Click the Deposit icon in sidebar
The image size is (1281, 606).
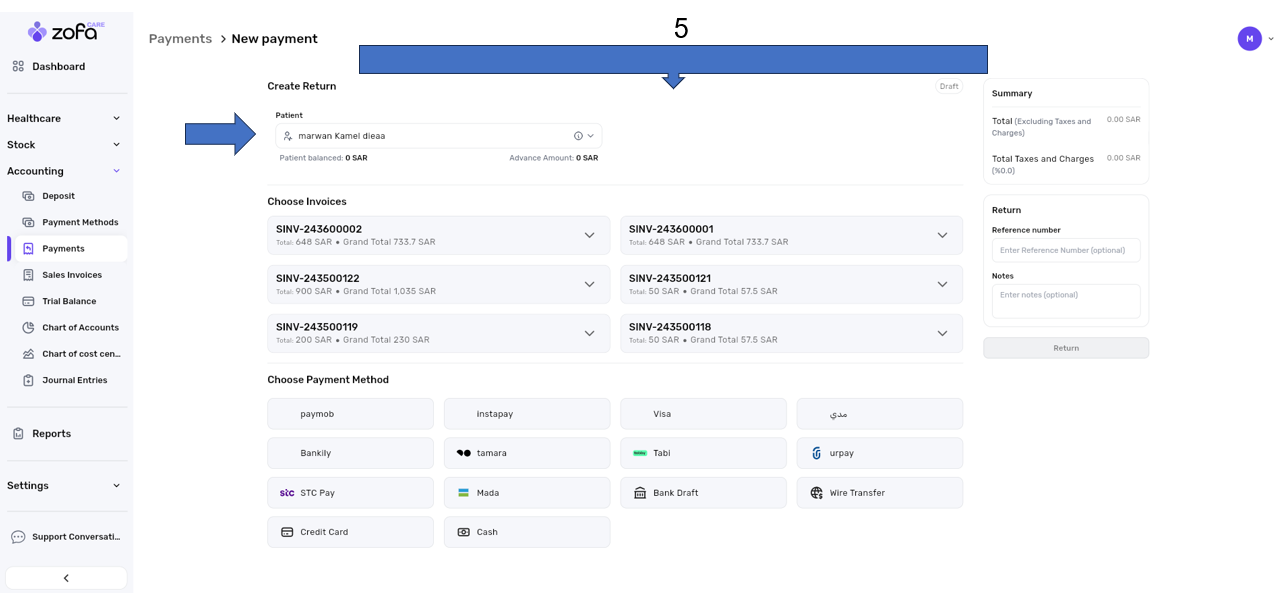[x=28, y=196]
